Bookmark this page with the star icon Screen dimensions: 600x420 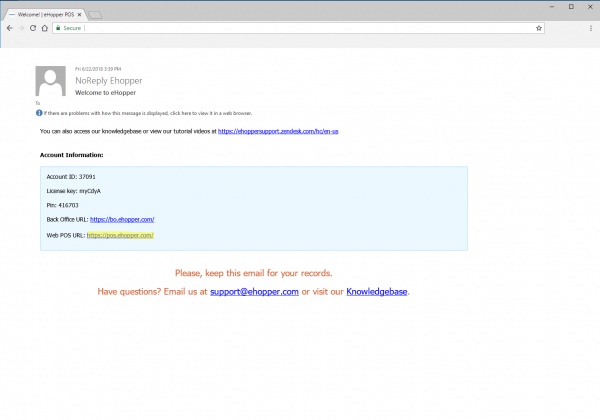[539, 28]
